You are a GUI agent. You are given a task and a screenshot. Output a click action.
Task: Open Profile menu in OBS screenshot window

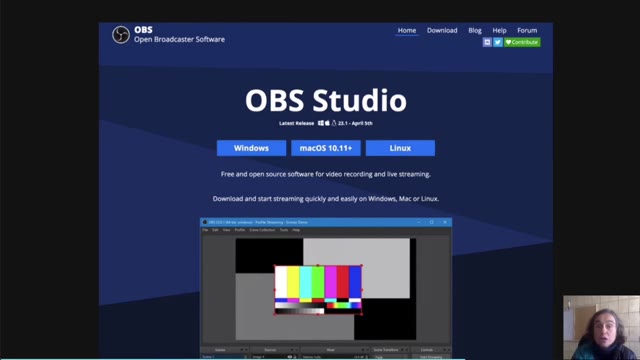pyautogui.click(x=240, y=230)
